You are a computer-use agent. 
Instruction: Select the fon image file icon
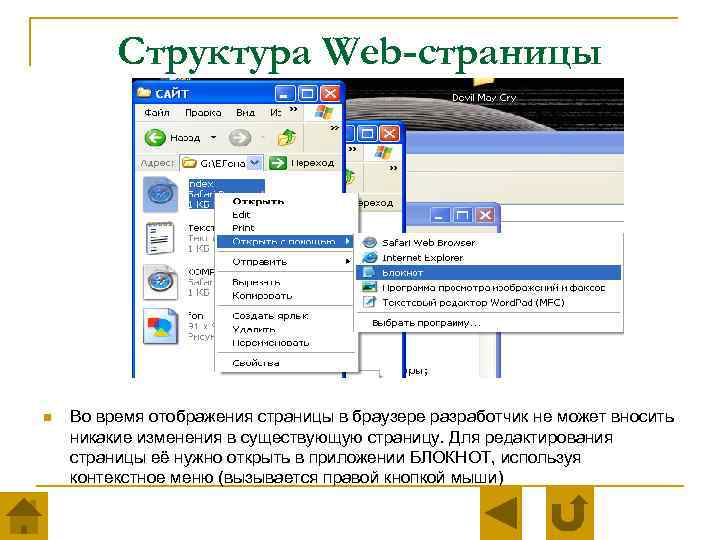click(x=160, y=326)
